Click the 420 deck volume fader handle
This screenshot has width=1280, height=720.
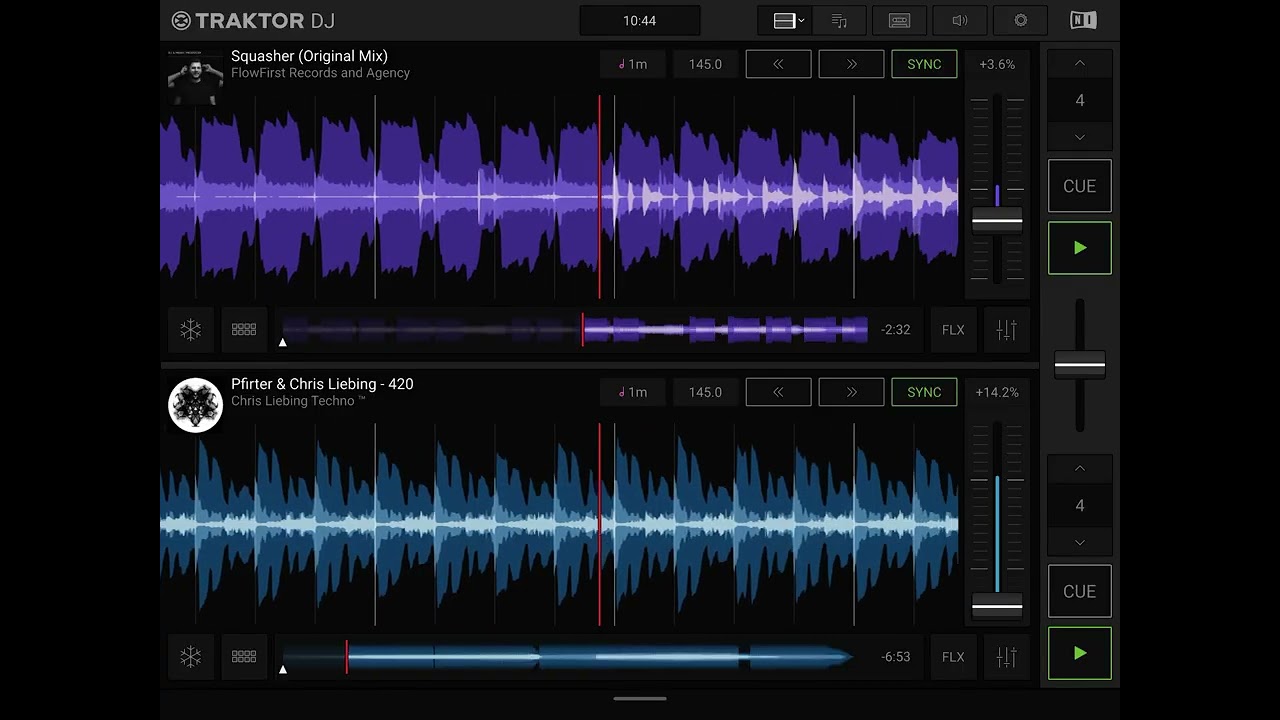[997, 605]
